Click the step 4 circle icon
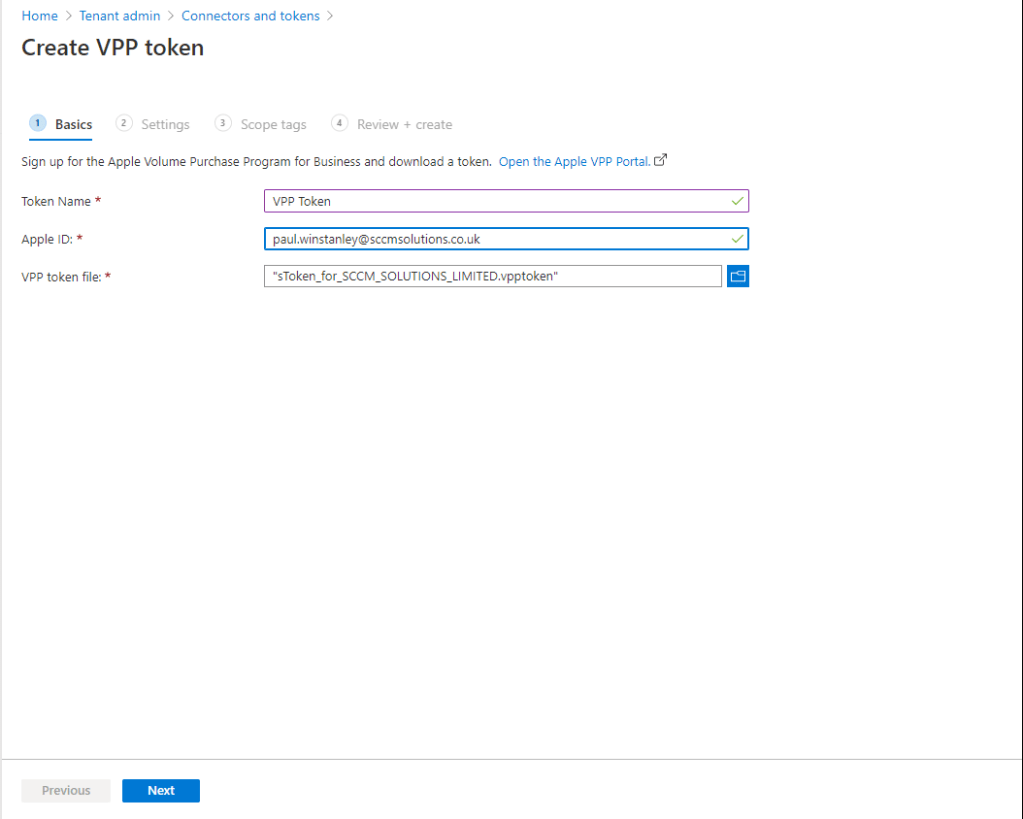The height and width of the screenshot is (819, 1023). (340, 123)
